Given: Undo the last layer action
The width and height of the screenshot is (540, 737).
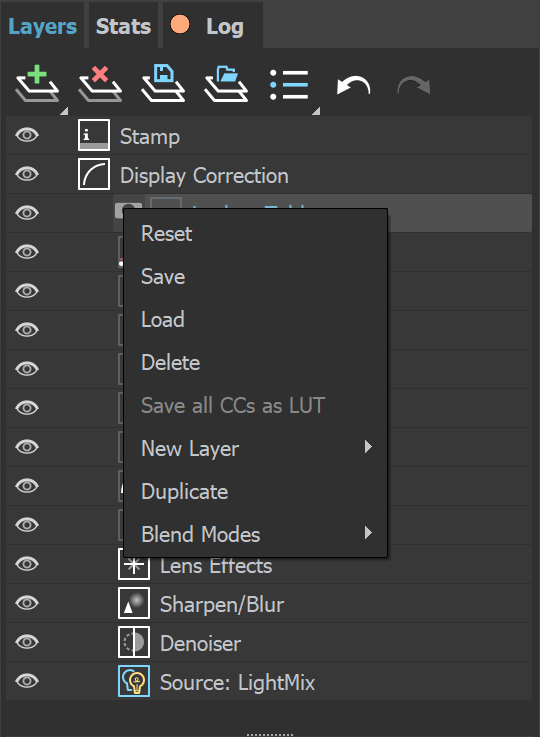Looking at the screenshot, I should (x=353, y=86).
